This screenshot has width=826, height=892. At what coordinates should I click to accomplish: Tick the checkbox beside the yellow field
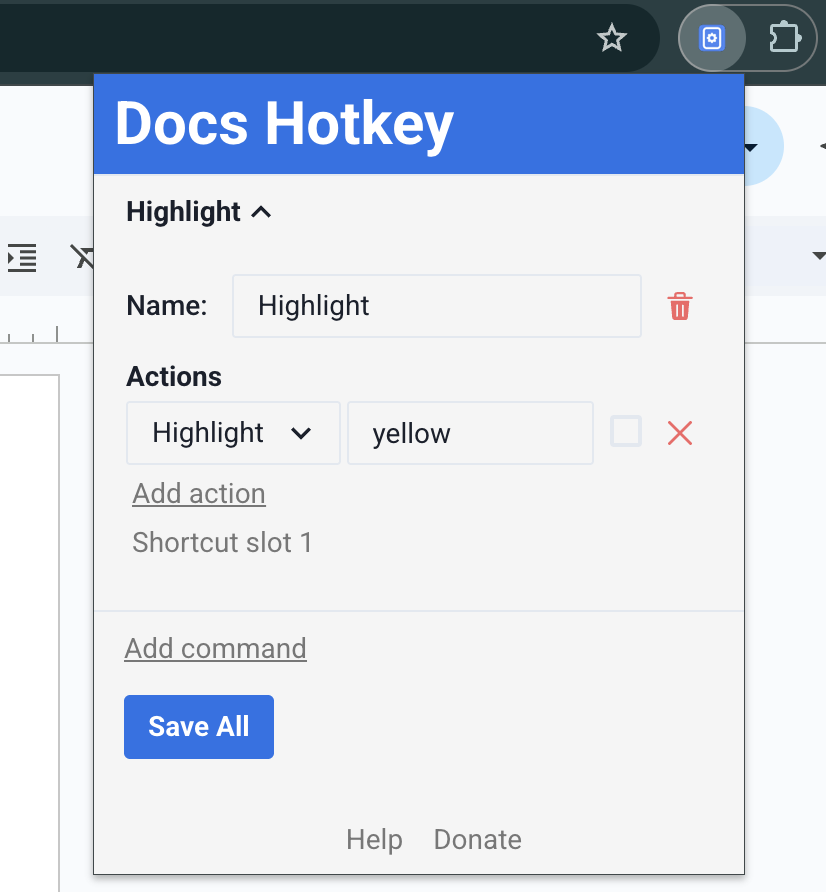626,431
